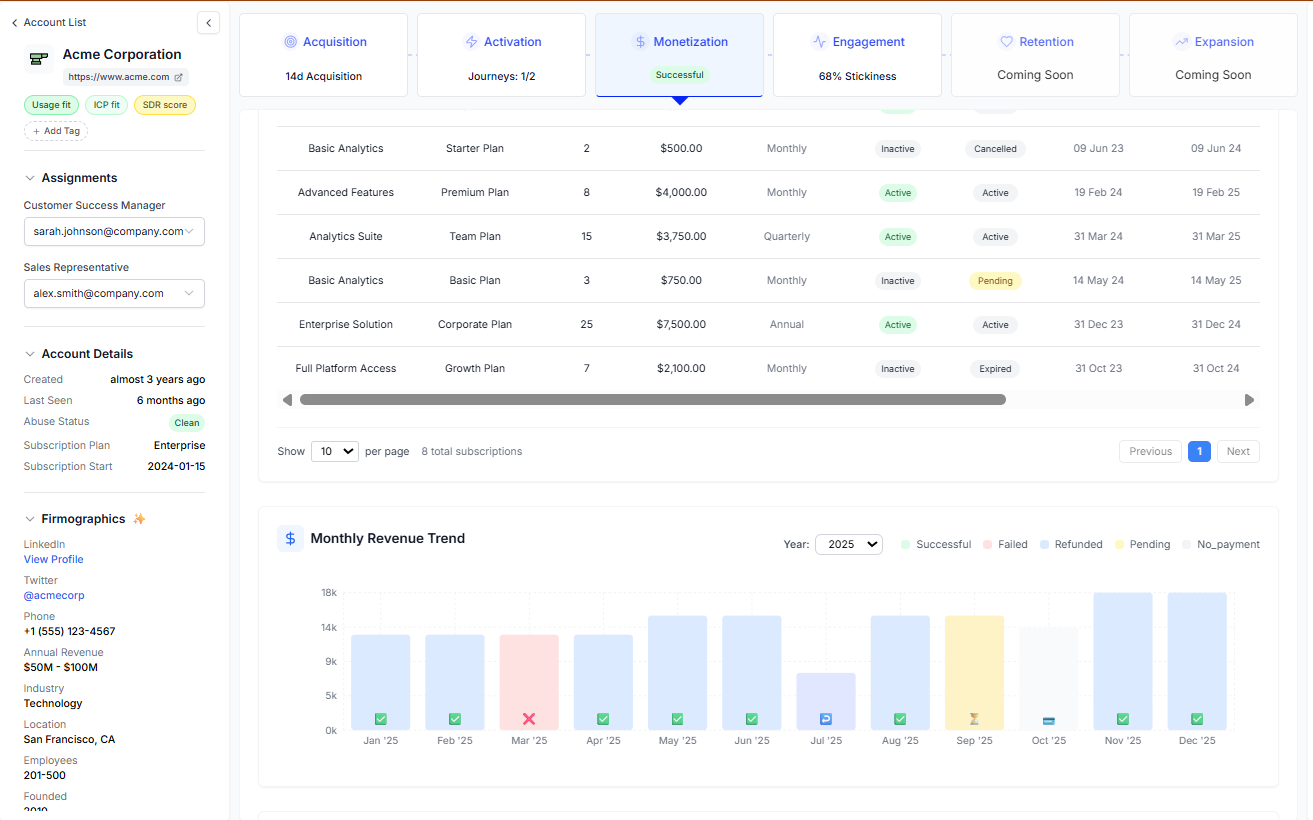Click the Expansion arrow icon
Image resolution: width=1313 pixels, height=820 pixels.
1182,41
